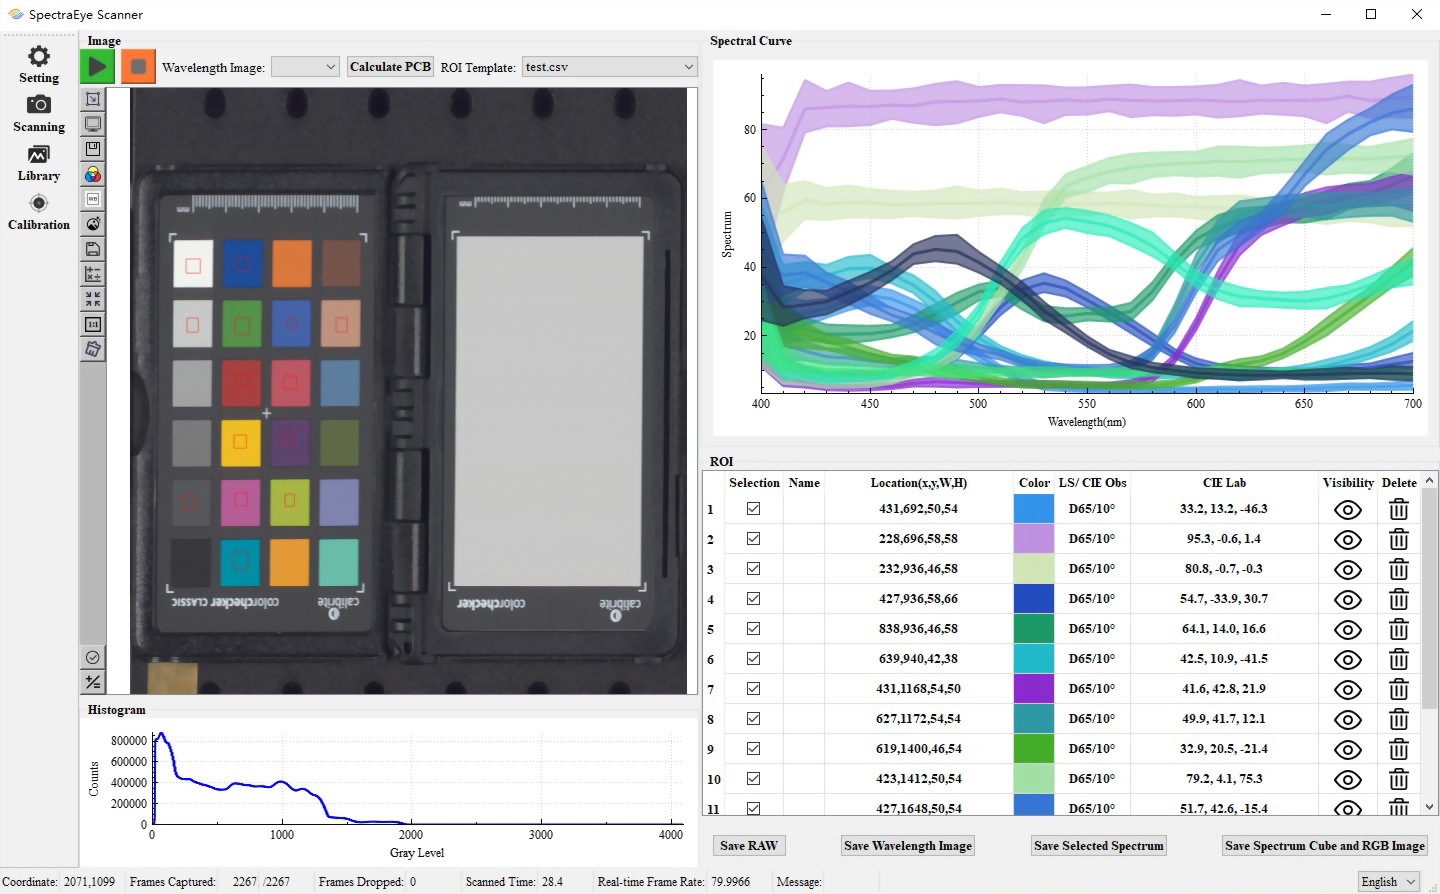This screenshot has width=1440, height=894.
Task: Open the Scanning camera section
Action: tap(39, 114)
